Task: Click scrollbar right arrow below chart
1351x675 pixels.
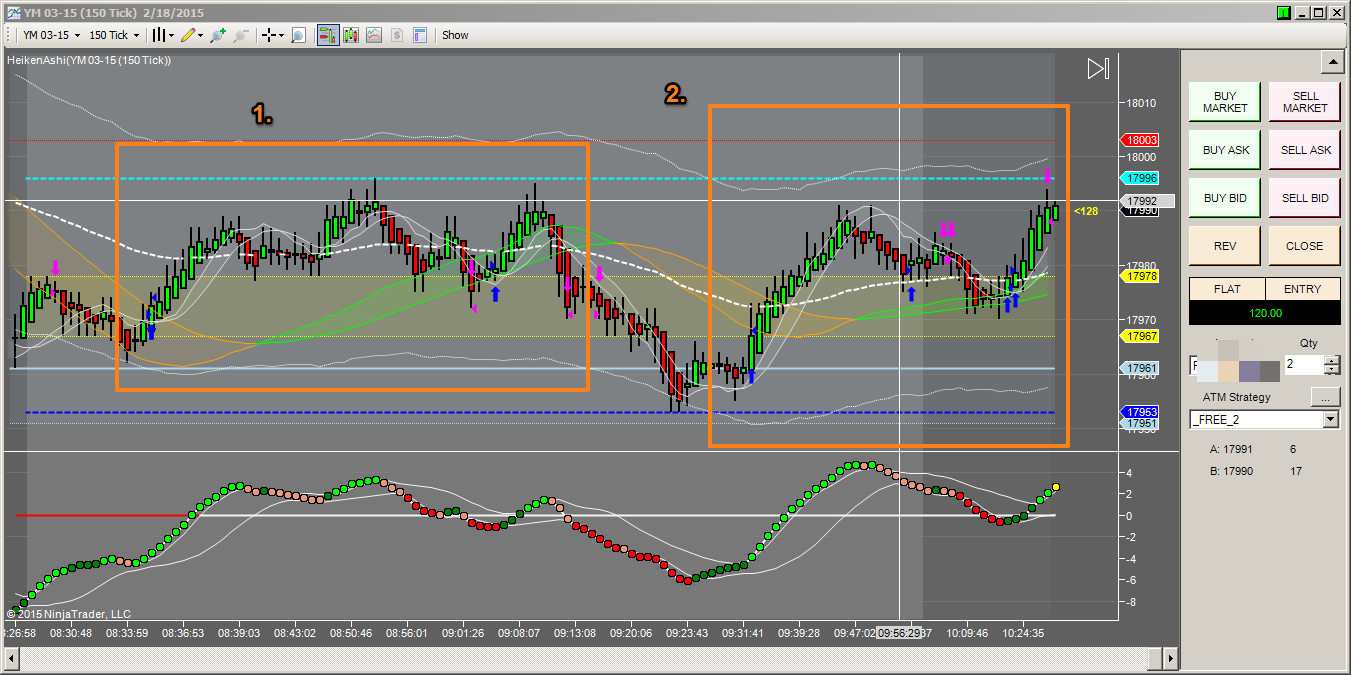Action: (x=1169, y=658)
